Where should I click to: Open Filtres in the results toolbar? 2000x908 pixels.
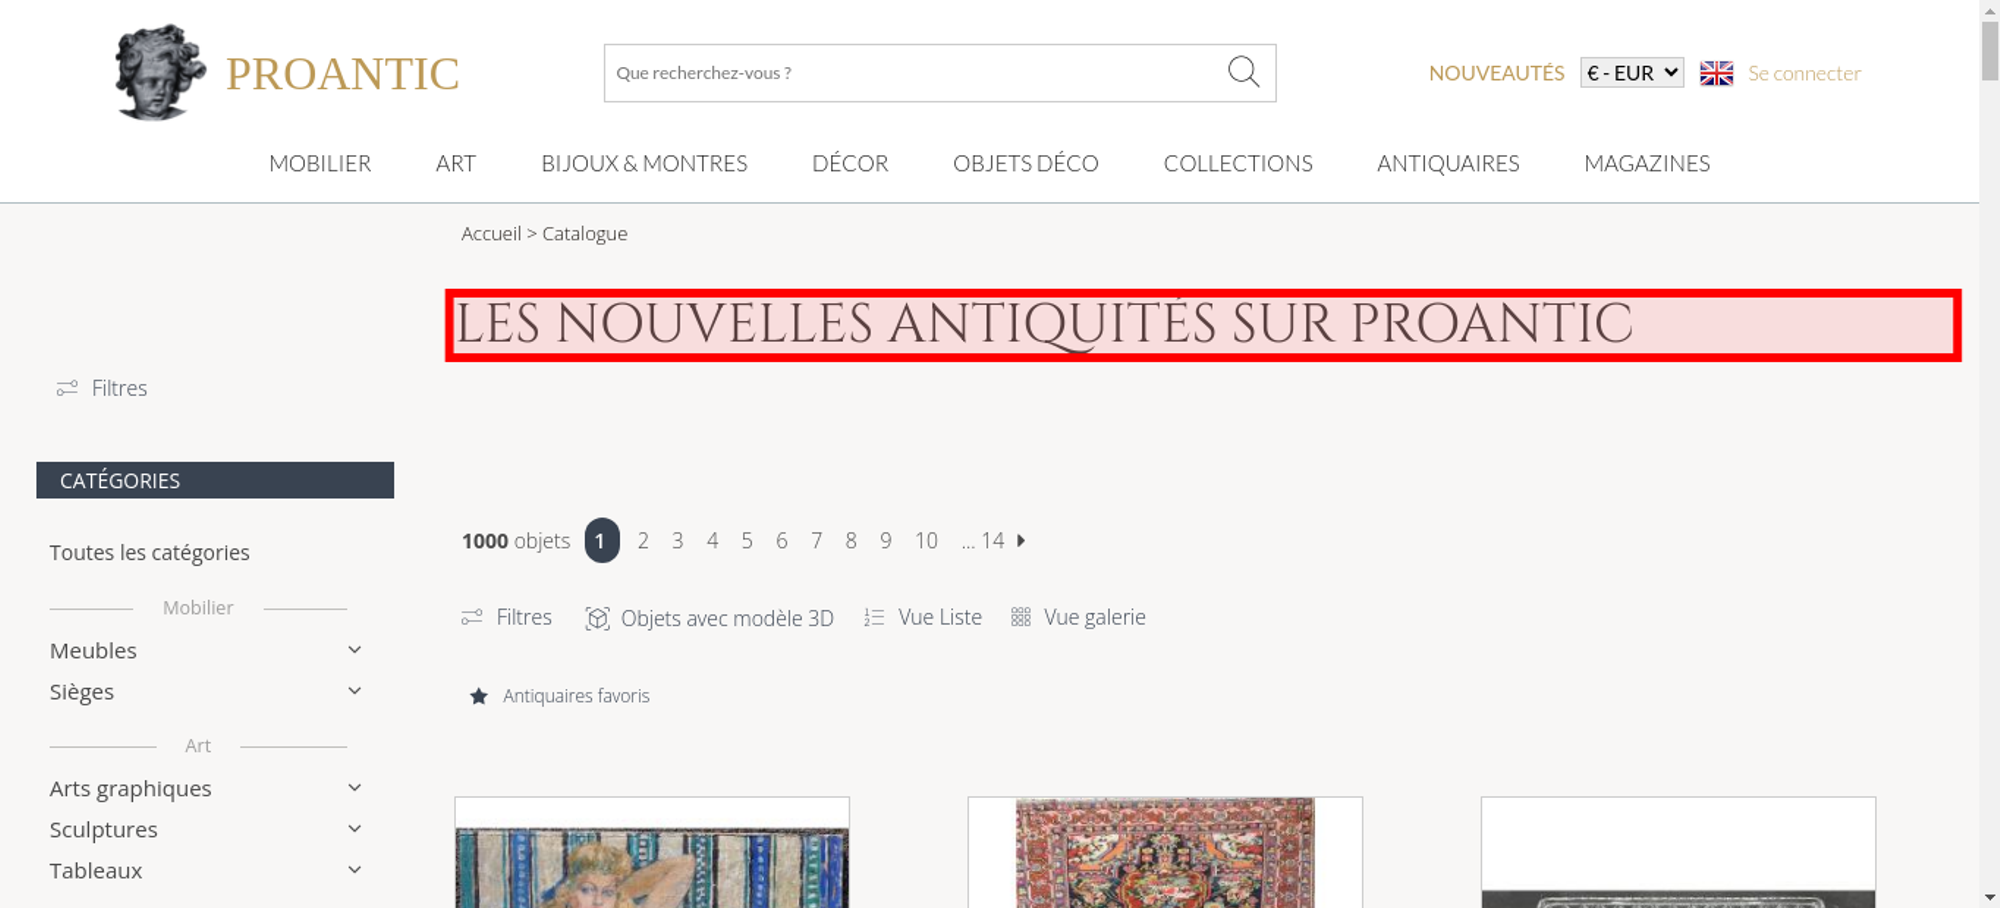tap(507, 617)
